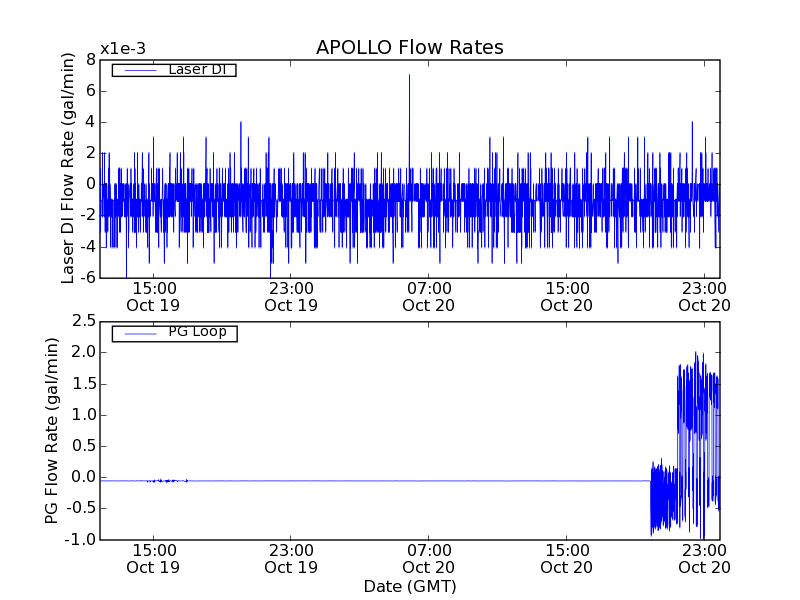Click the "8" y-axis tick on Laser DI plot
This screenshot has width=800, height=600.
(90, 59)
